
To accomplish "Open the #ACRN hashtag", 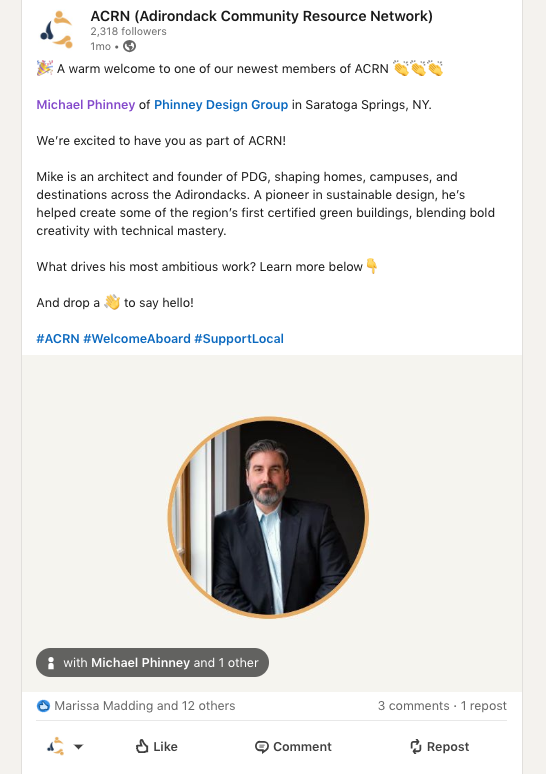I will (58, 339).
